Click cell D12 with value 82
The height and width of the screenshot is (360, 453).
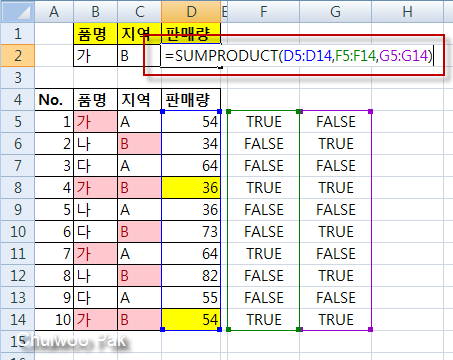(x=191, y=276)
